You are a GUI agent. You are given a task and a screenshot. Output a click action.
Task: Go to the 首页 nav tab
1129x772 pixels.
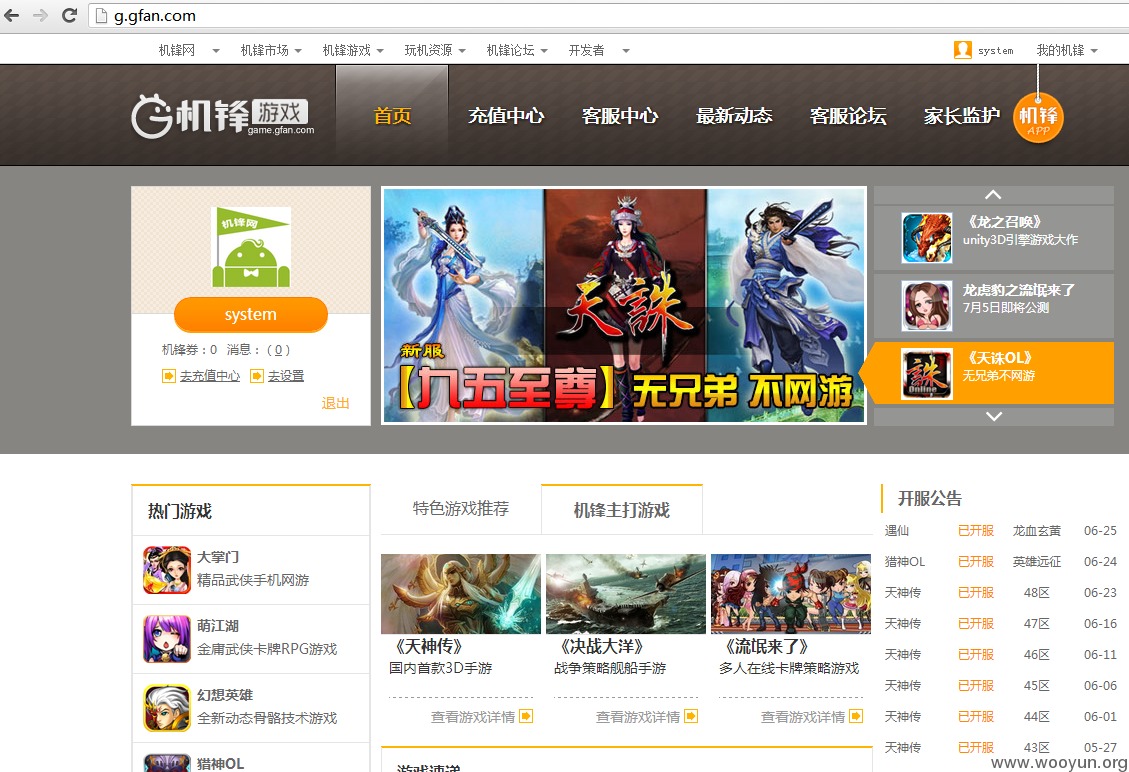coord(392,115)
